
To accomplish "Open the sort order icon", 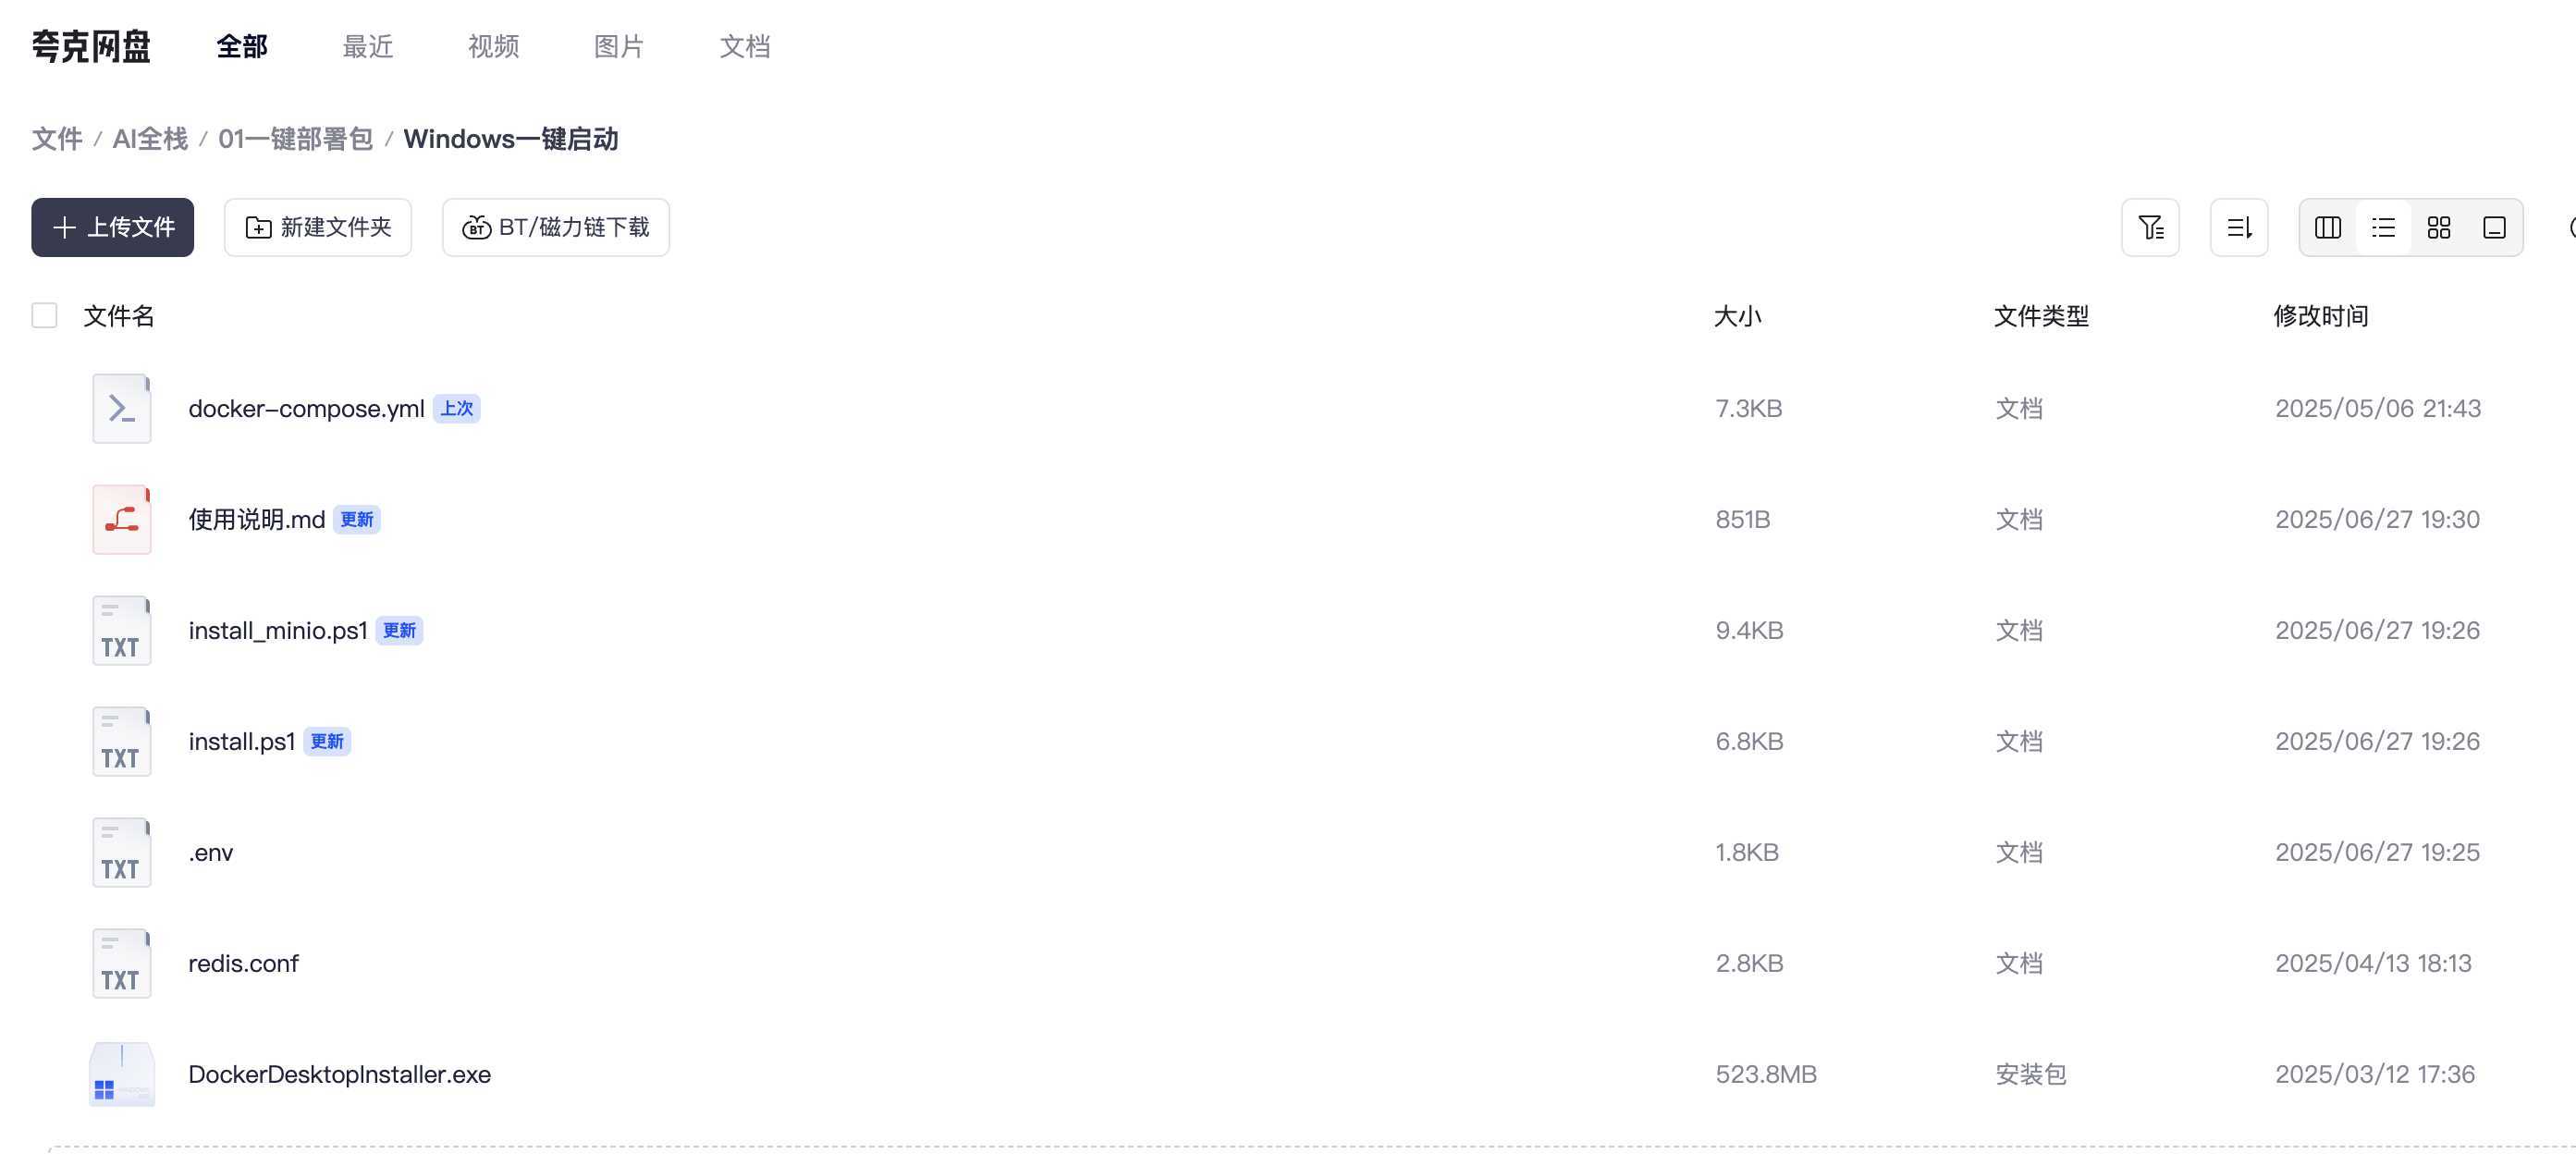I will [x=2239, y=227].
